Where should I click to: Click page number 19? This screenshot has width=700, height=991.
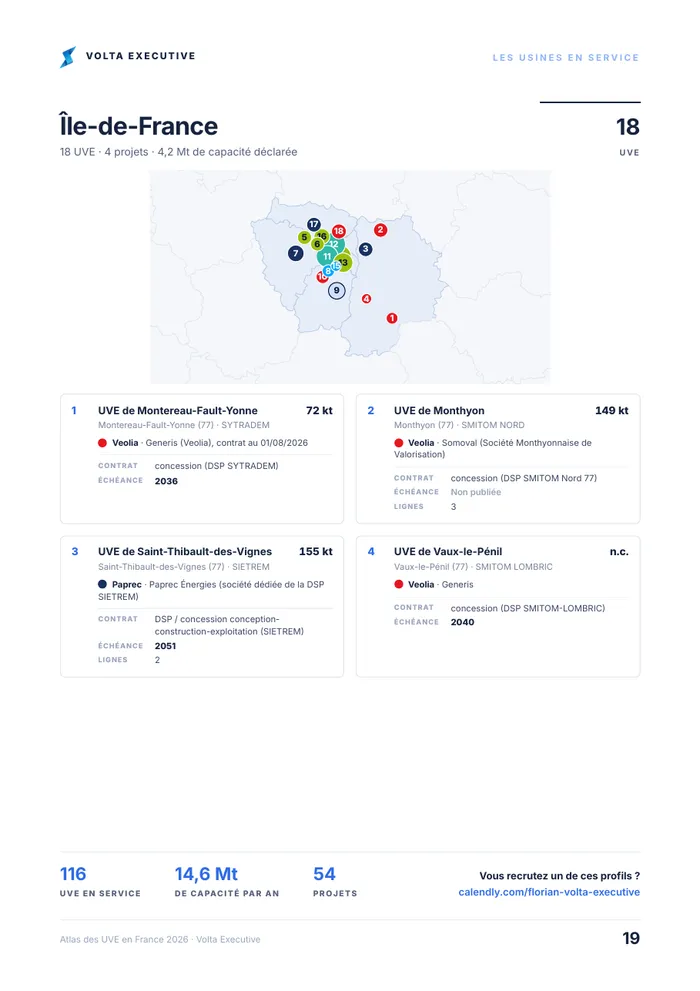tap(631, 939)
